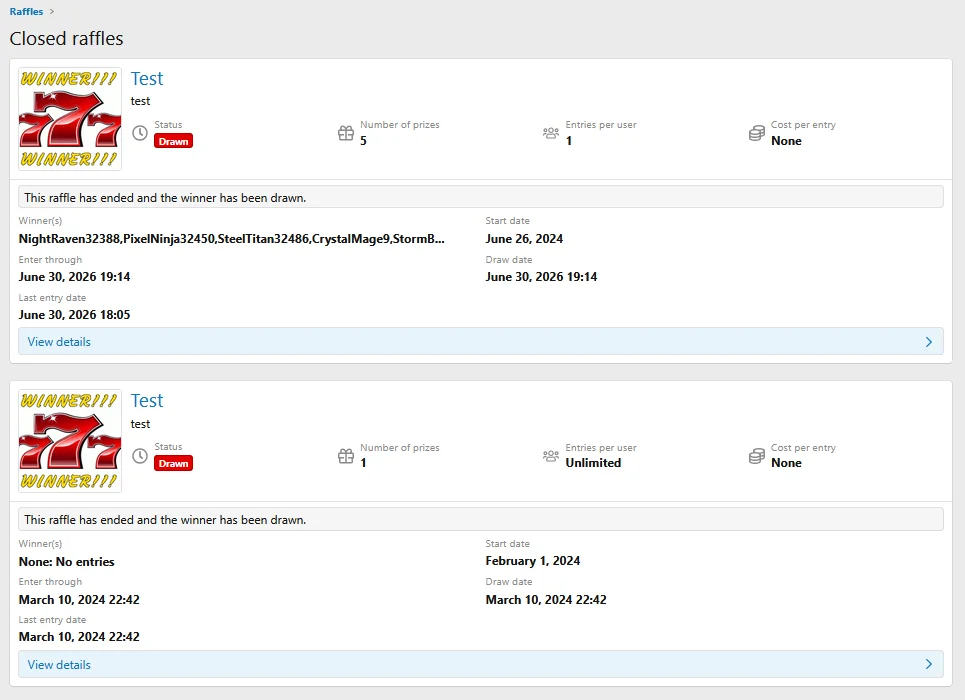Open the second Test raffle title

(147, 401)
